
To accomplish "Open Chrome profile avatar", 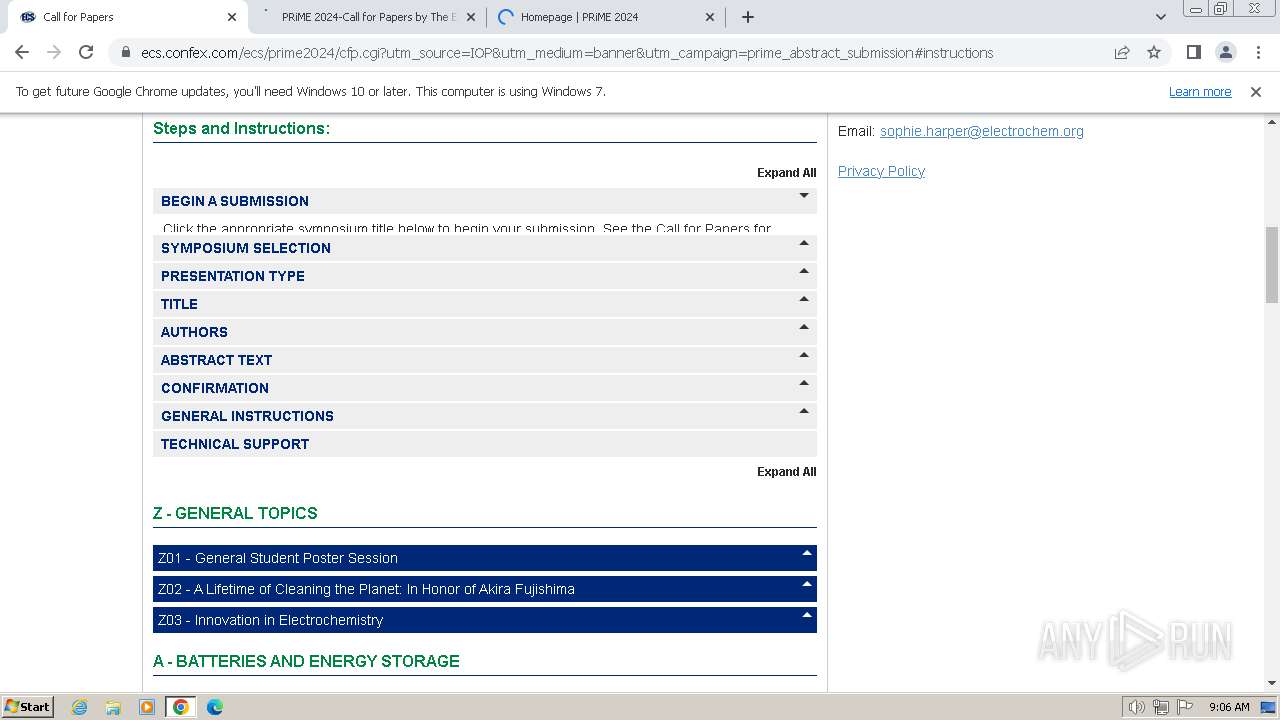I will (x=1225, y=52).
